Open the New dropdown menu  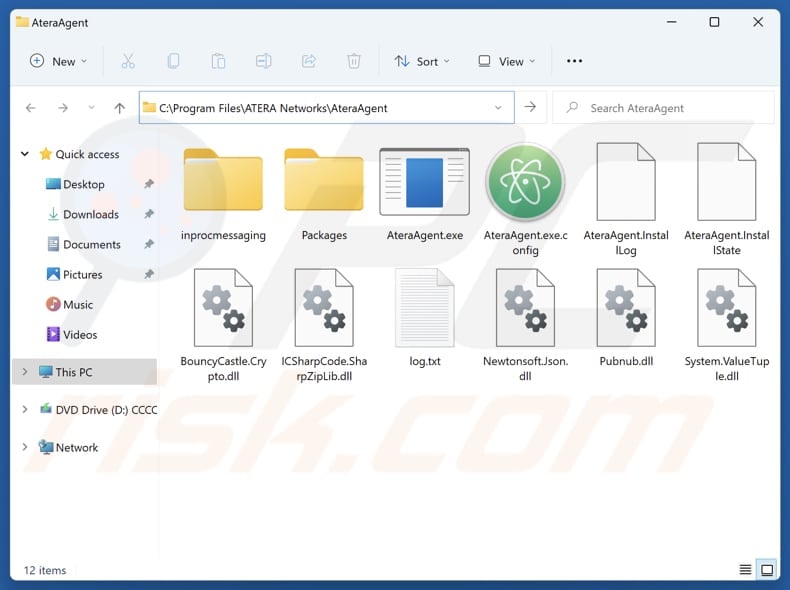click(x=58, y=61)
